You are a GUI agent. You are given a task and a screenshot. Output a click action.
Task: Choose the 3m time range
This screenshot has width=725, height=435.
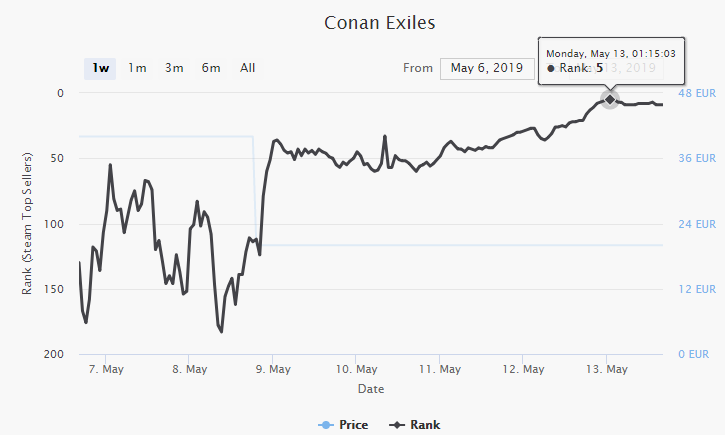174,68
